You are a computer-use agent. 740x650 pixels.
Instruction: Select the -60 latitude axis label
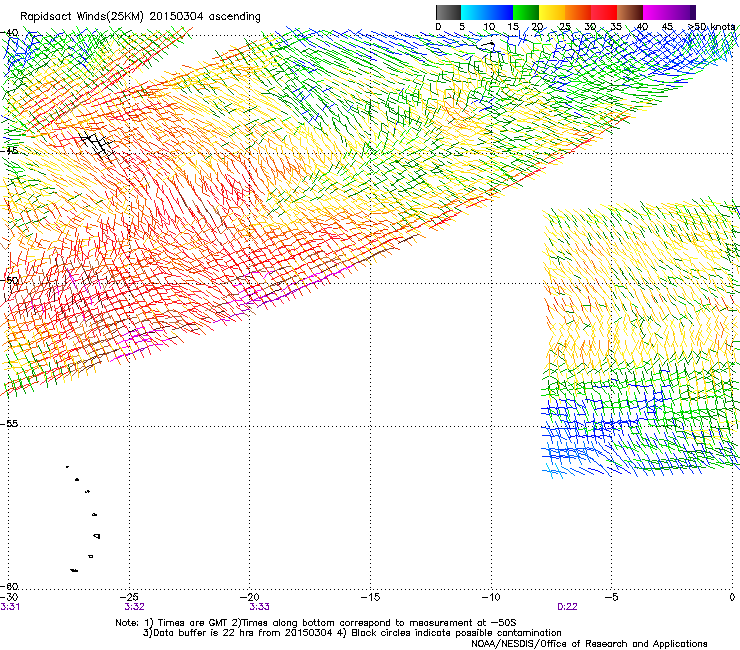[x=9, y=586]
